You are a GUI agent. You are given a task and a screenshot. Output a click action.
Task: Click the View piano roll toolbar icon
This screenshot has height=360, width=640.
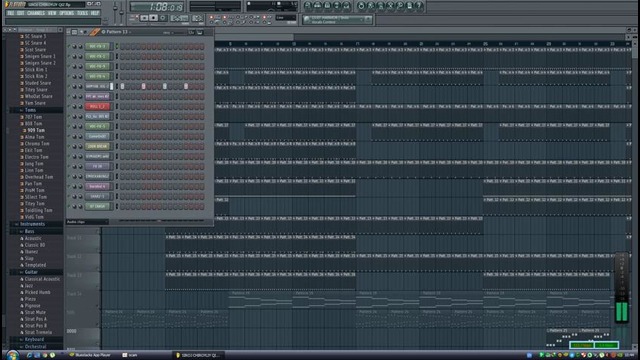click(327, 6)
